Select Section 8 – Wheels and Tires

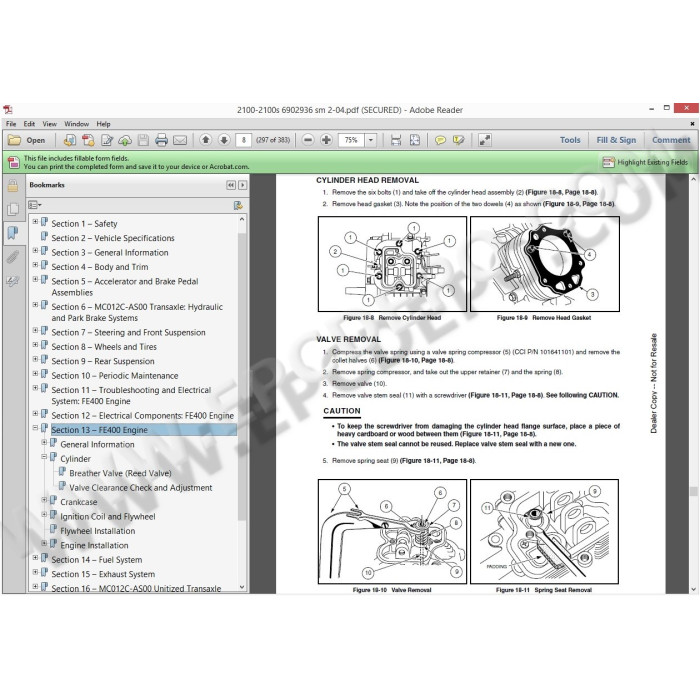click(104, 347)
